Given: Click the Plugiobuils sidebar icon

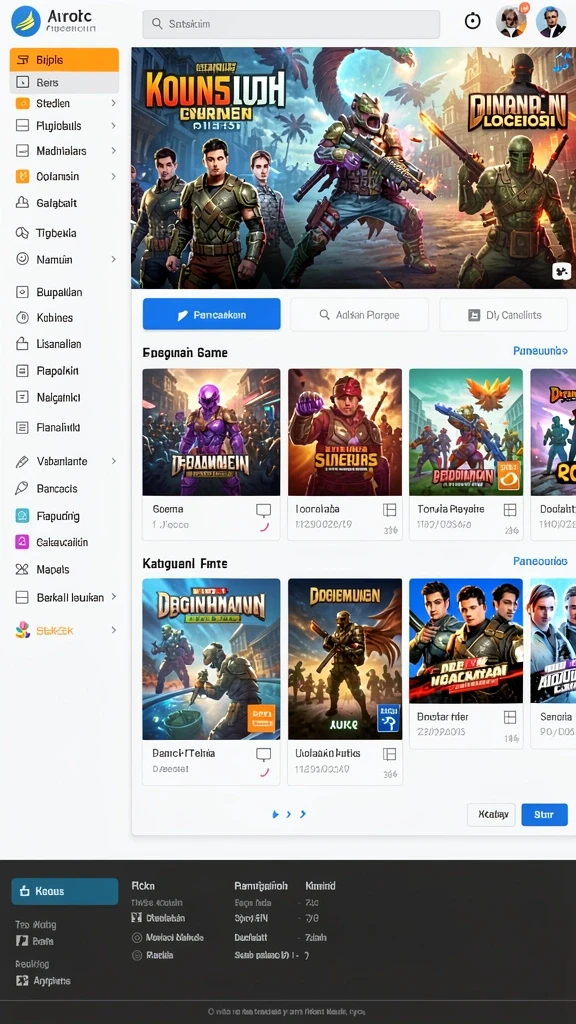Looking at the screenshot, I should click(x=22, y=125).
